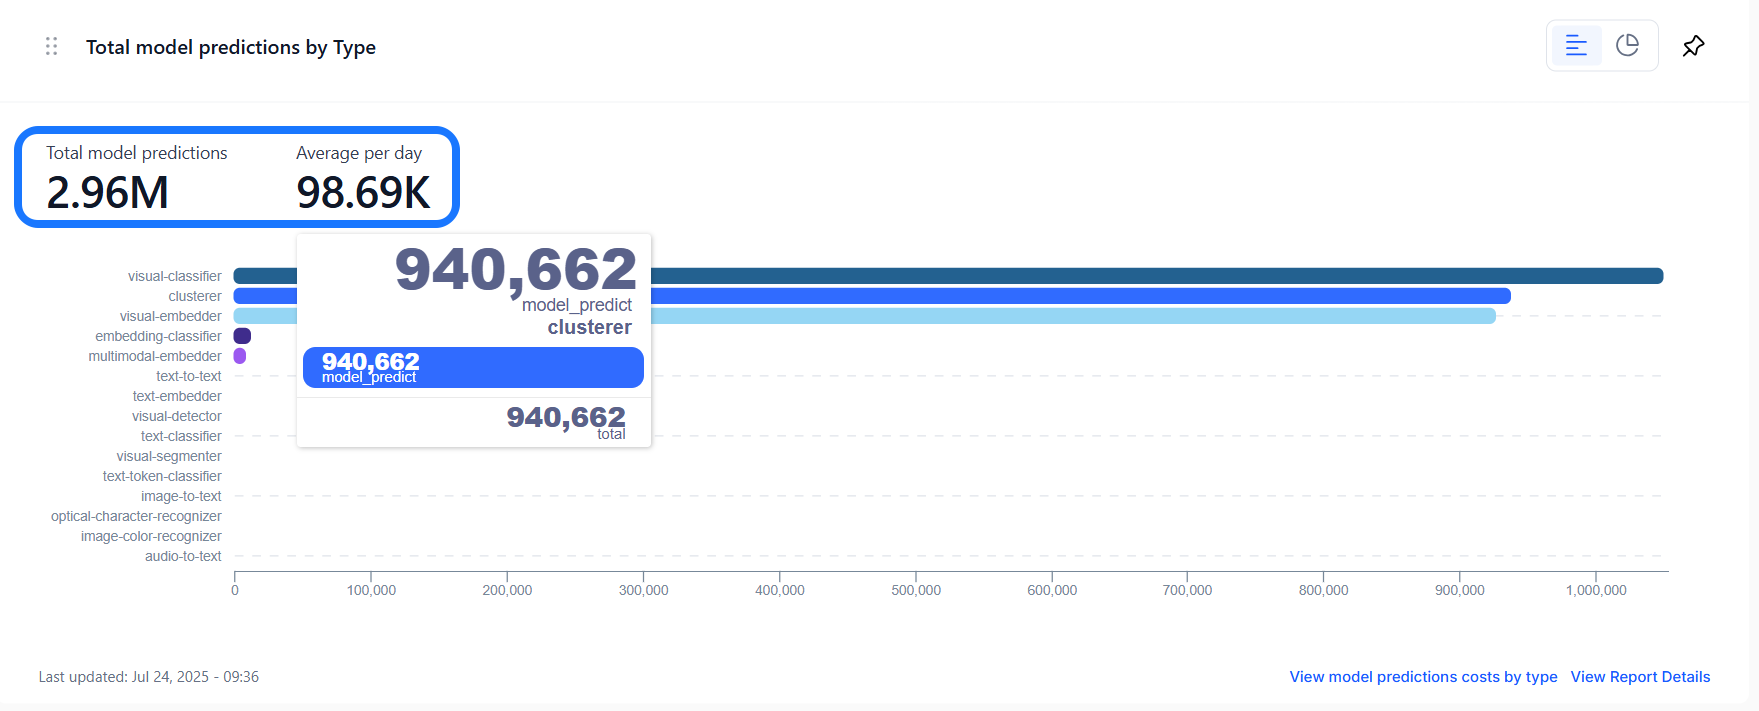Open View Report Details link
The image size is (1759, 711).
pos(1640,677)
